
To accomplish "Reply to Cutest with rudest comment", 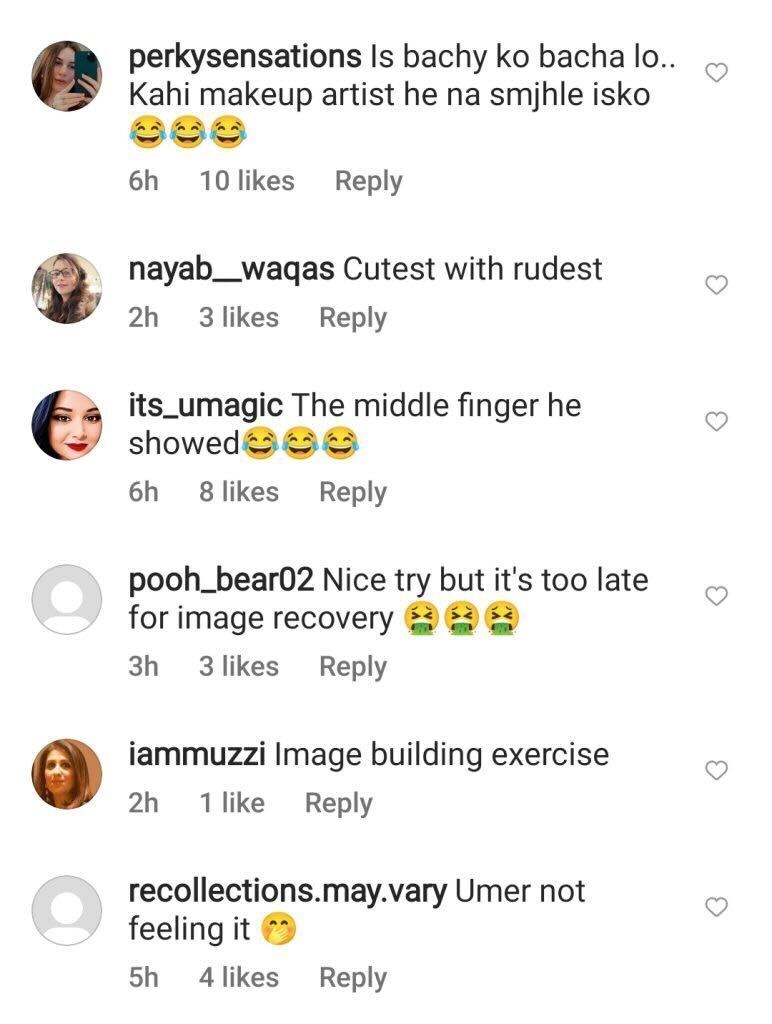I will point(353,318).
